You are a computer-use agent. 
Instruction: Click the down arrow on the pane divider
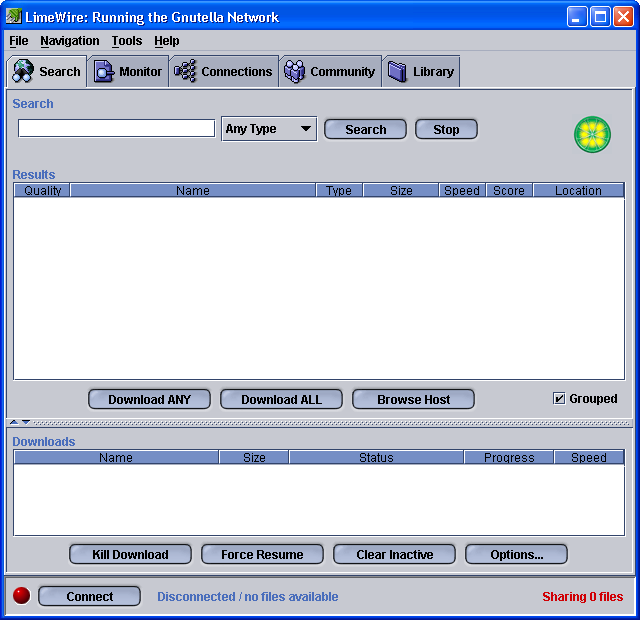(x=26, y=422)
